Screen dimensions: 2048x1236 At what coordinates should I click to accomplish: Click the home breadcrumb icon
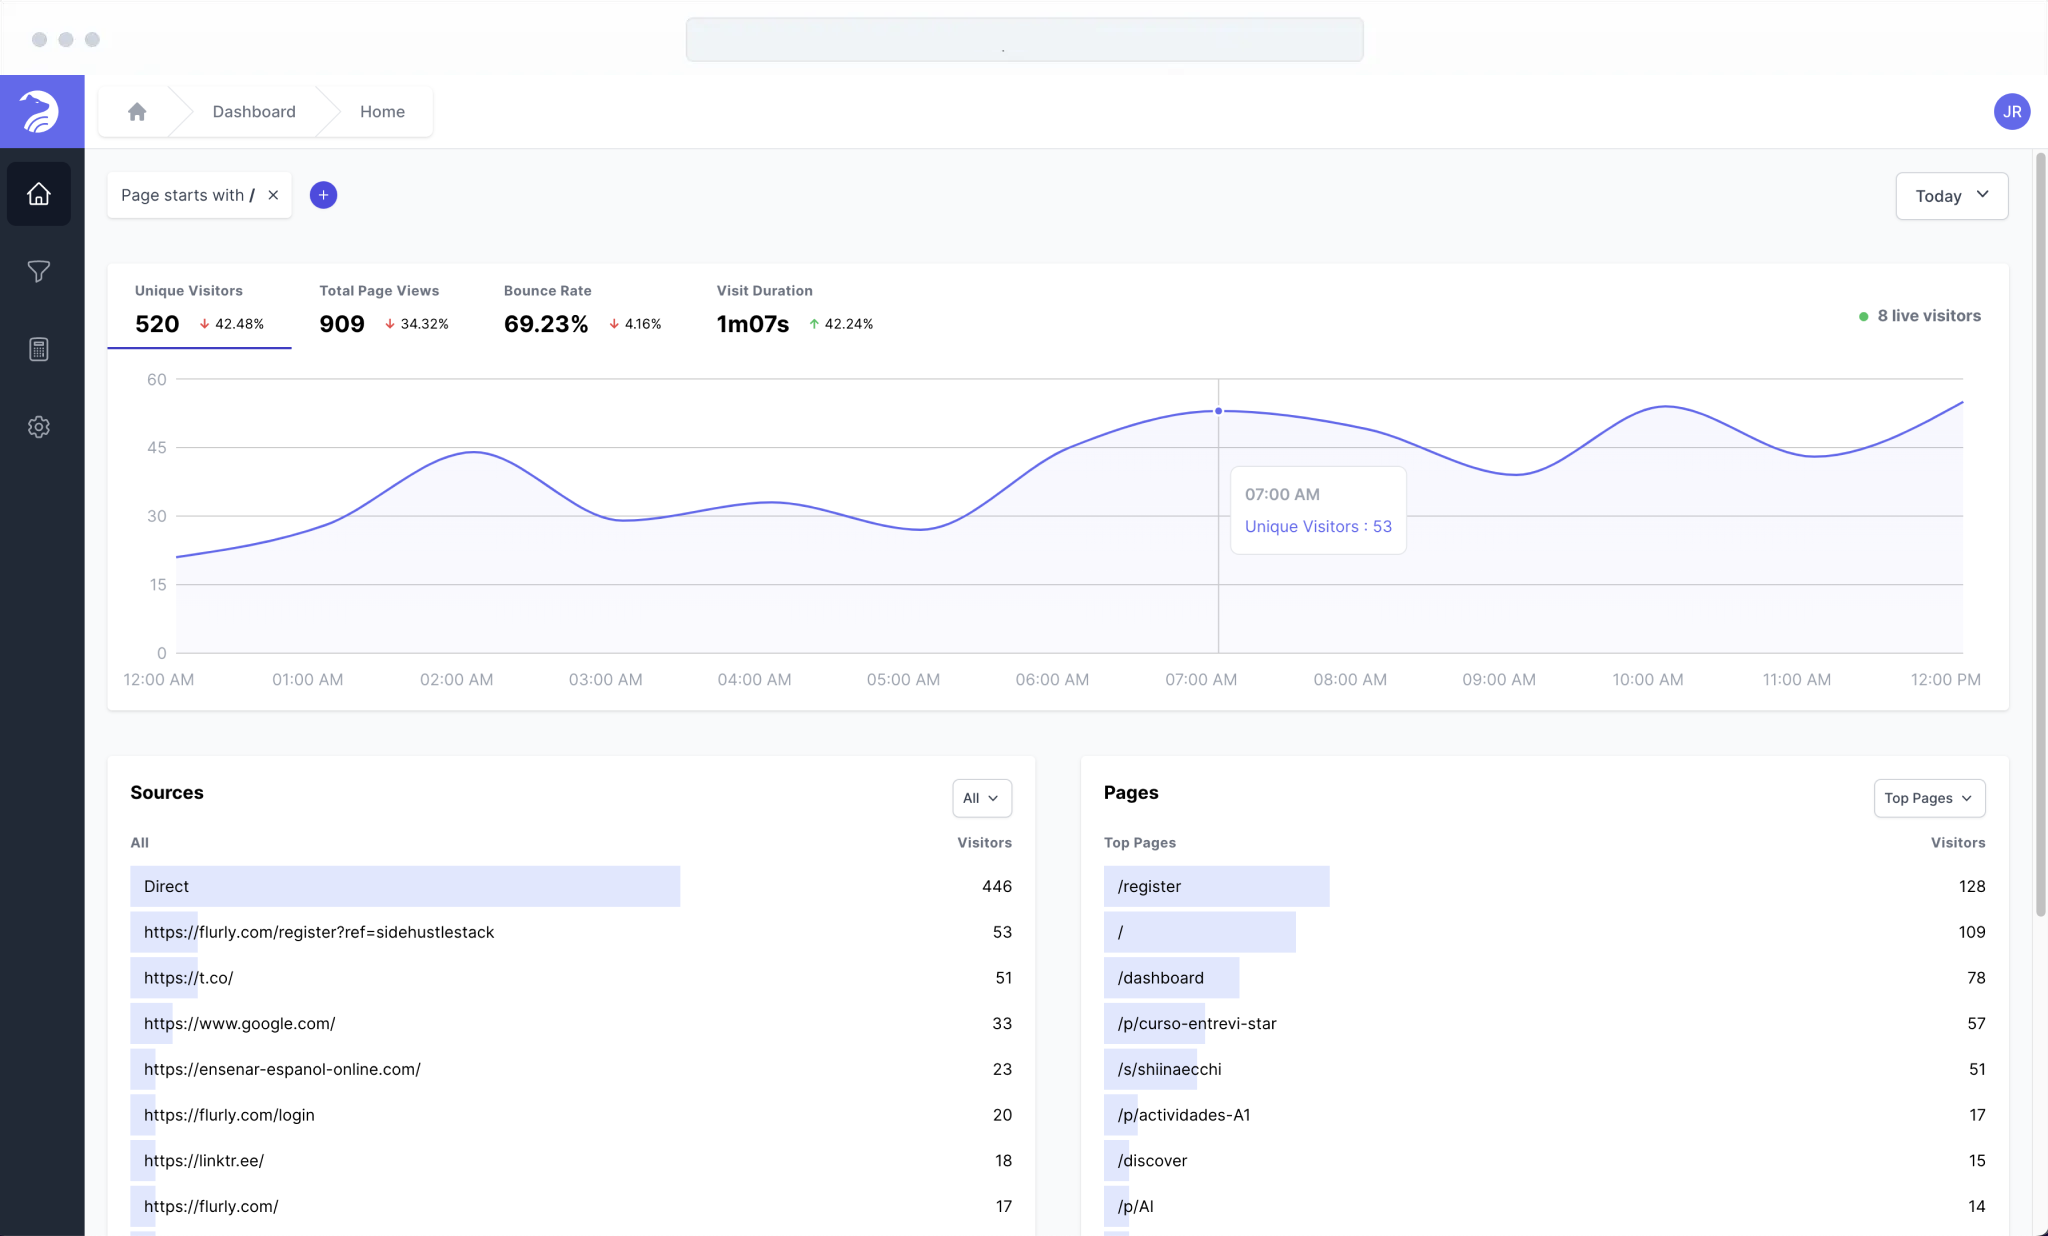(137, 111)
